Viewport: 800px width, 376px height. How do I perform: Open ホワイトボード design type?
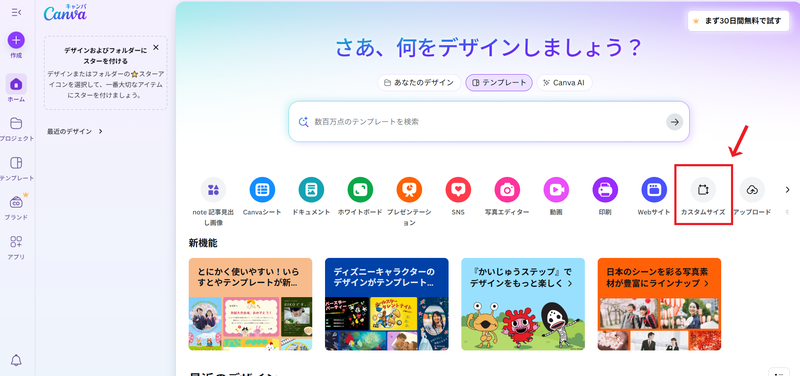(x=360, y=197)
